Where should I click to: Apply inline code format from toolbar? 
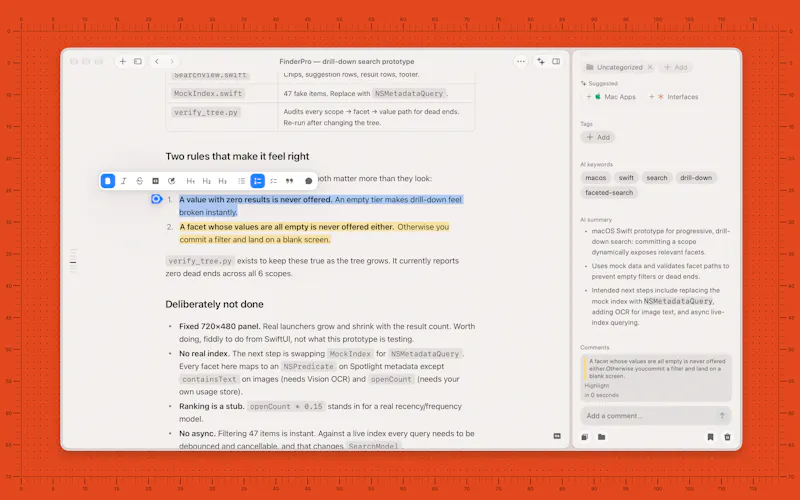[x=156, y=181]
